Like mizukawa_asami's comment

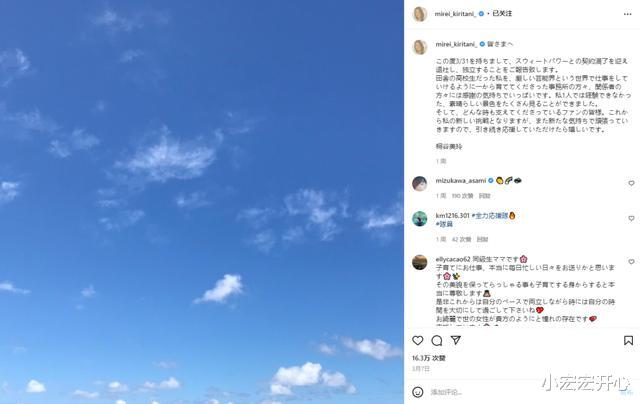coord(631,183)
